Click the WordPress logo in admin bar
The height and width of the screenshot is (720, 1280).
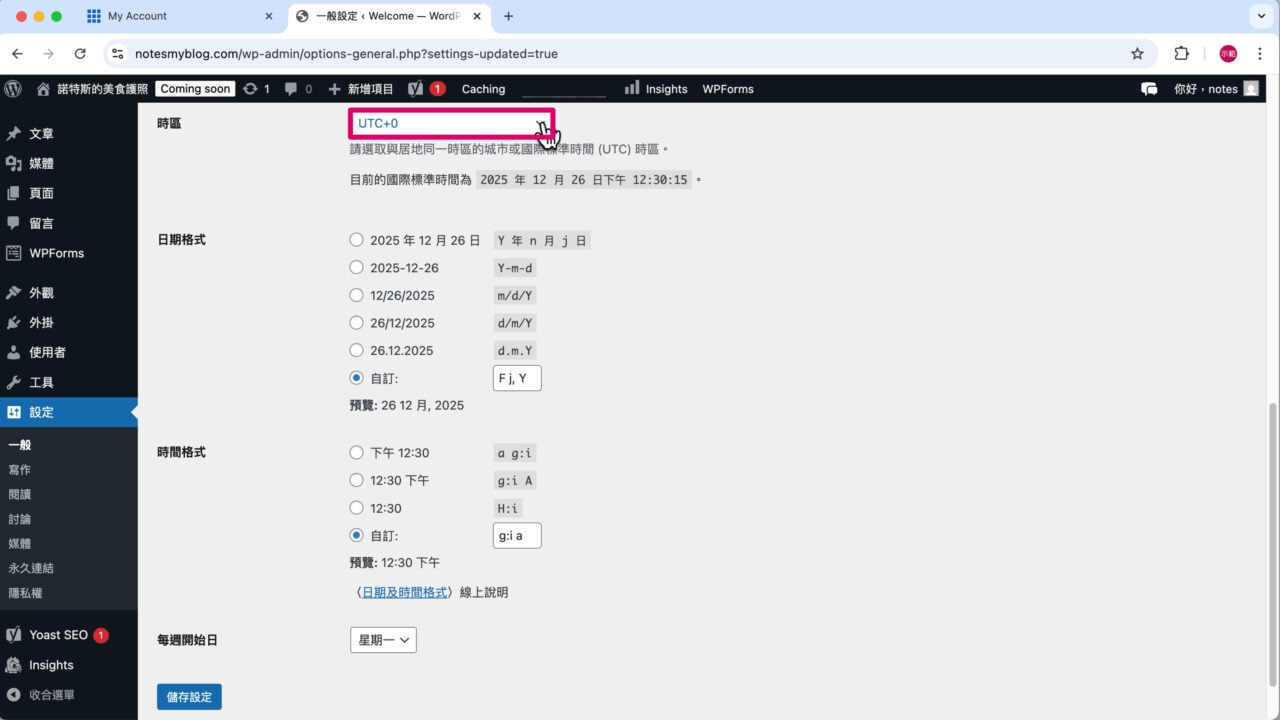tap(13, 89)
